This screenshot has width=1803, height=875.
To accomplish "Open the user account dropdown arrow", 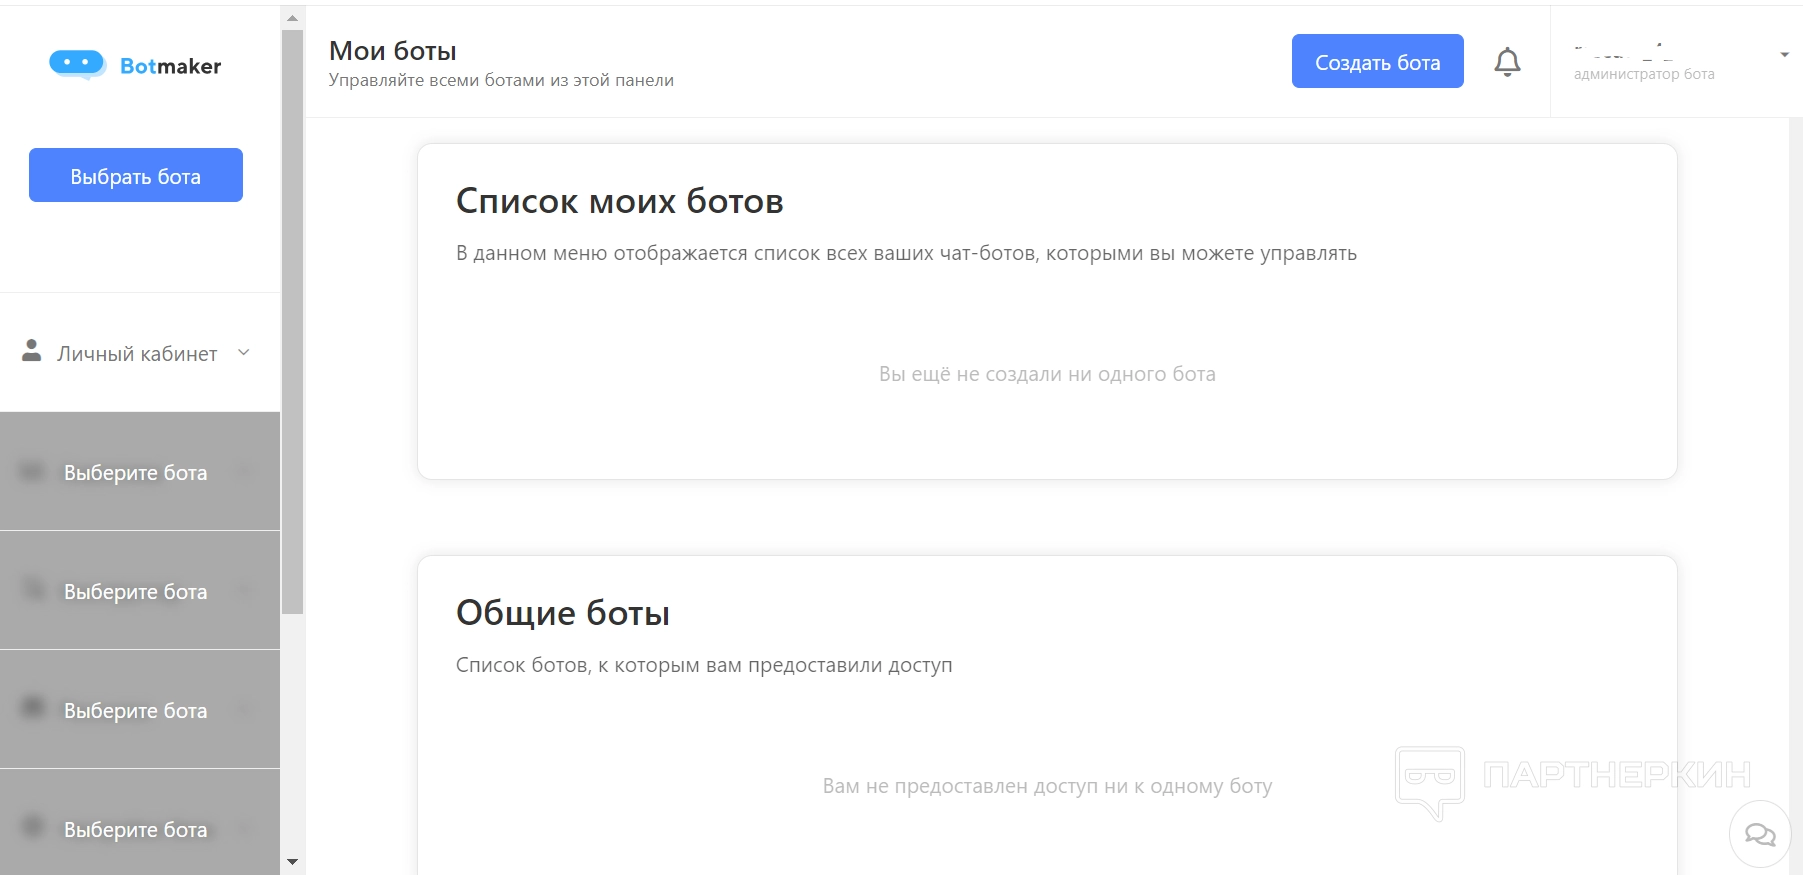I will pyautogui.click(x=1784, y=55).
